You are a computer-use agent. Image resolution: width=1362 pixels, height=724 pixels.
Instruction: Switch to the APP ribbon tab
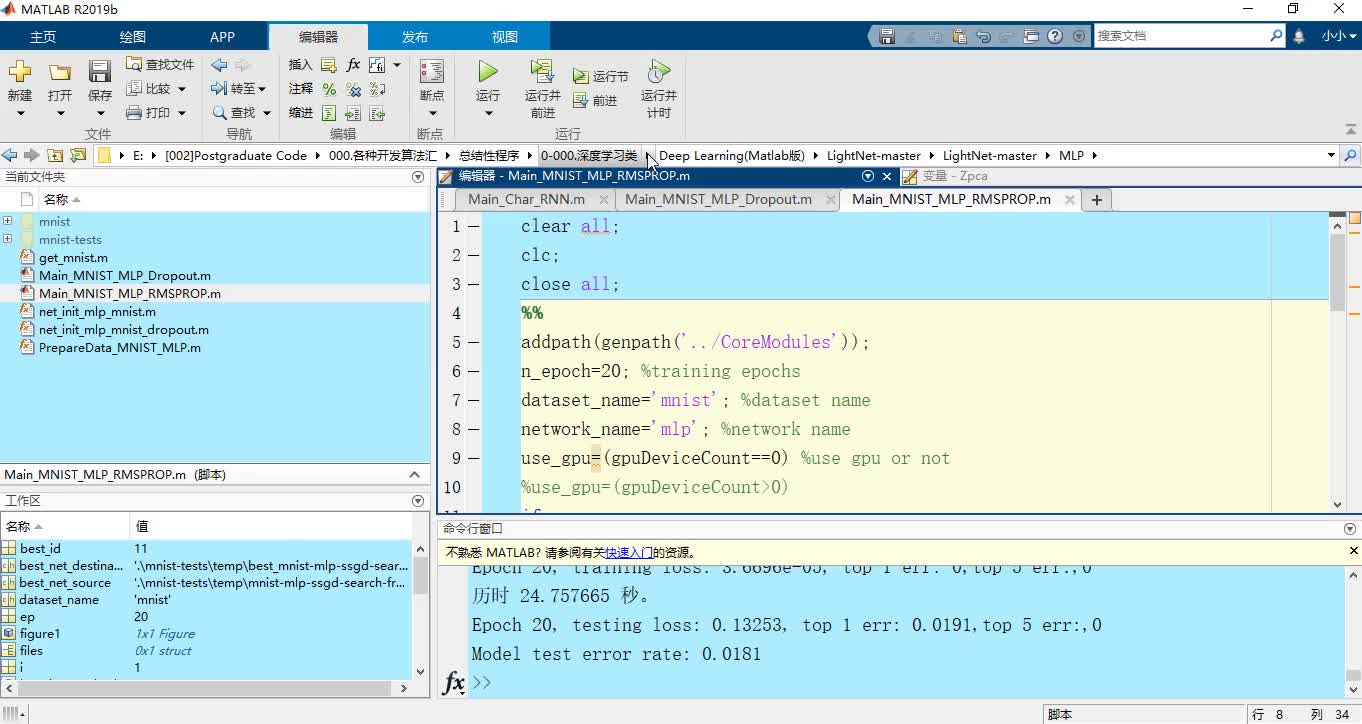(222, 37)
